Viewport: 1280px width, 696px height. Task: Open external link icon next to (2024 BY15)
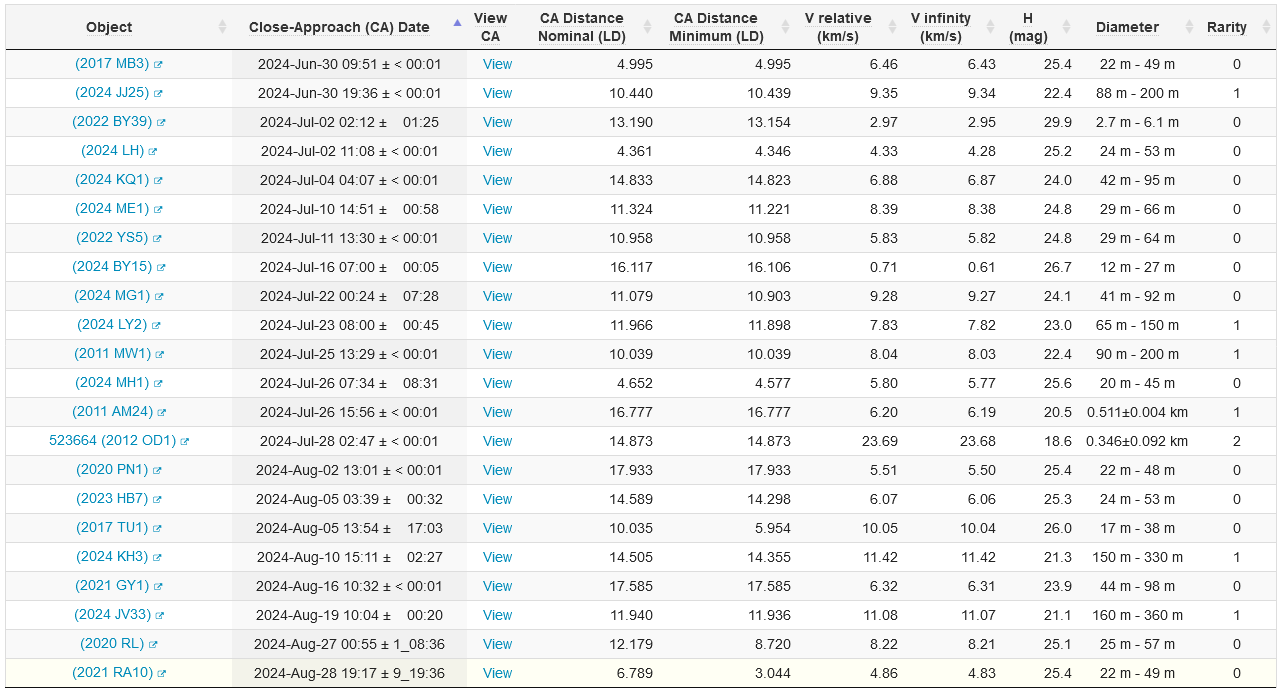pos(161,267)
